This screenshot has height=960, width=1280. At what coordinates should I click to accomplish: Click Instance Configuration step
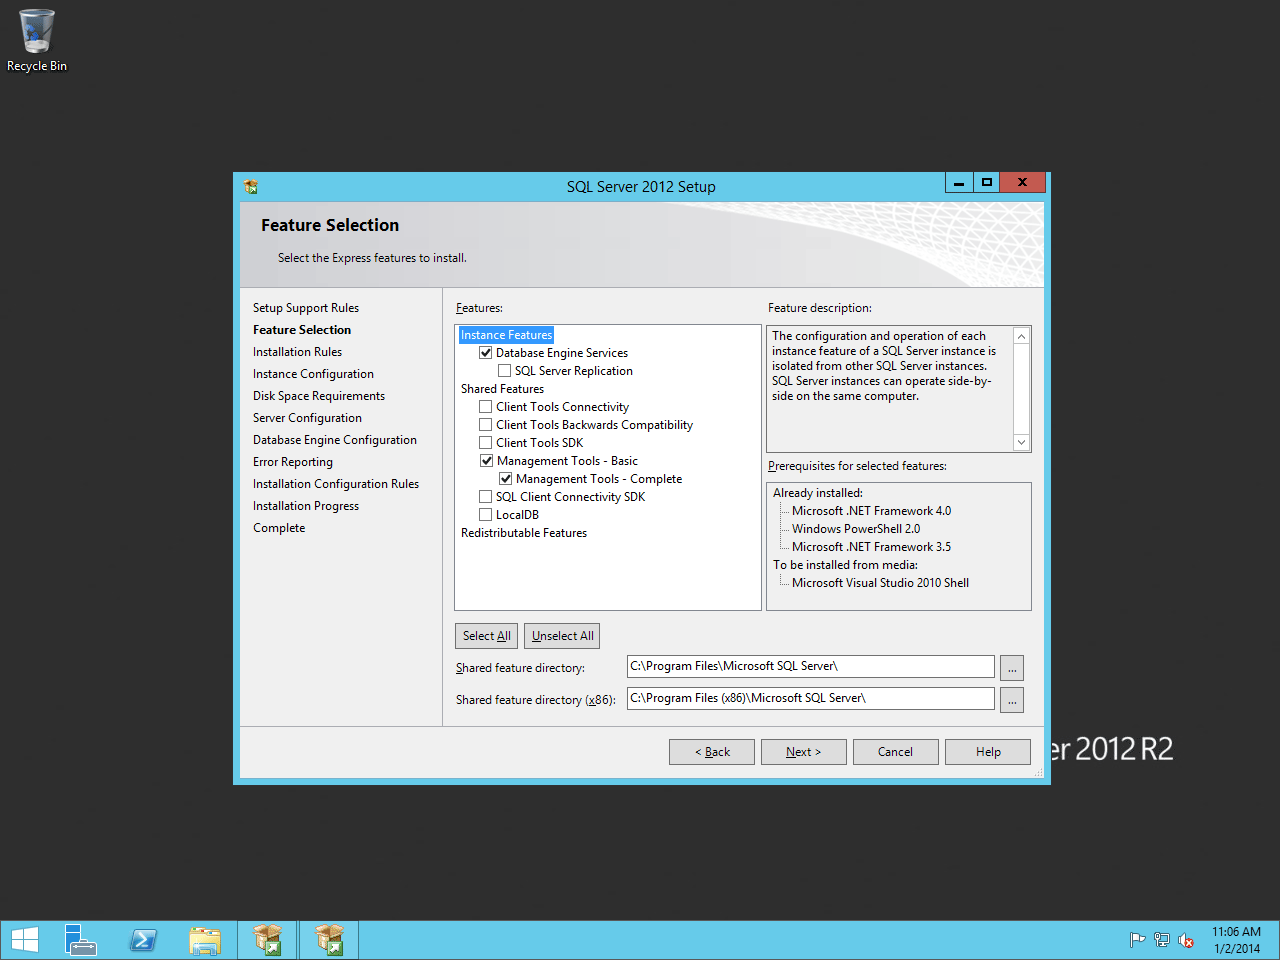[313, 374]
